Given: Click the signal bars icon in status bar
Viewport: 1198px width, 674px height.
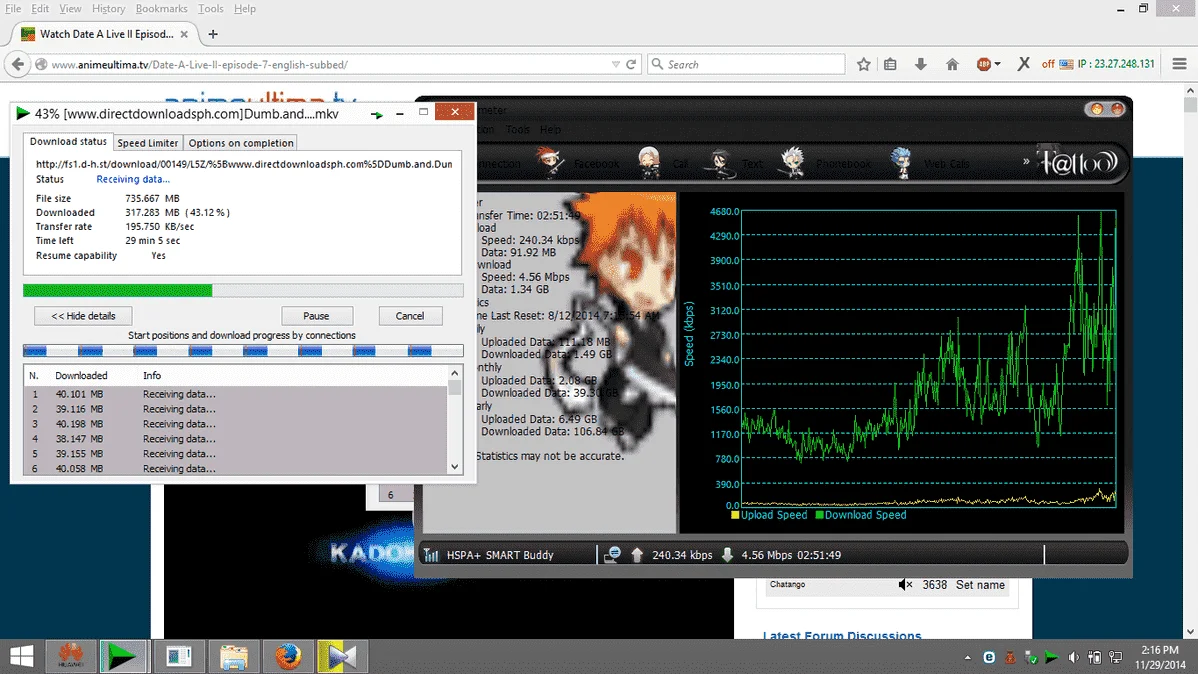Looking at the screenshot, I should click(x=432, y=555).
